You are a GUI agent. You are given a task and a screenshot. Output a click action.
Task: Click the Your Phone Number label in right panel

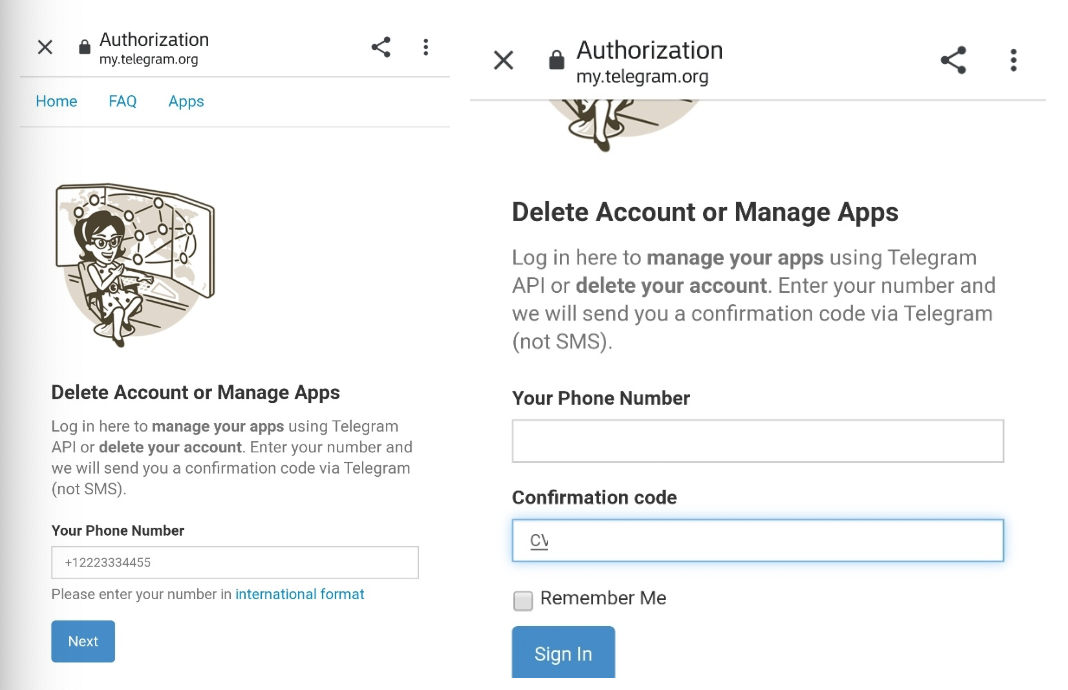point(601,398)
